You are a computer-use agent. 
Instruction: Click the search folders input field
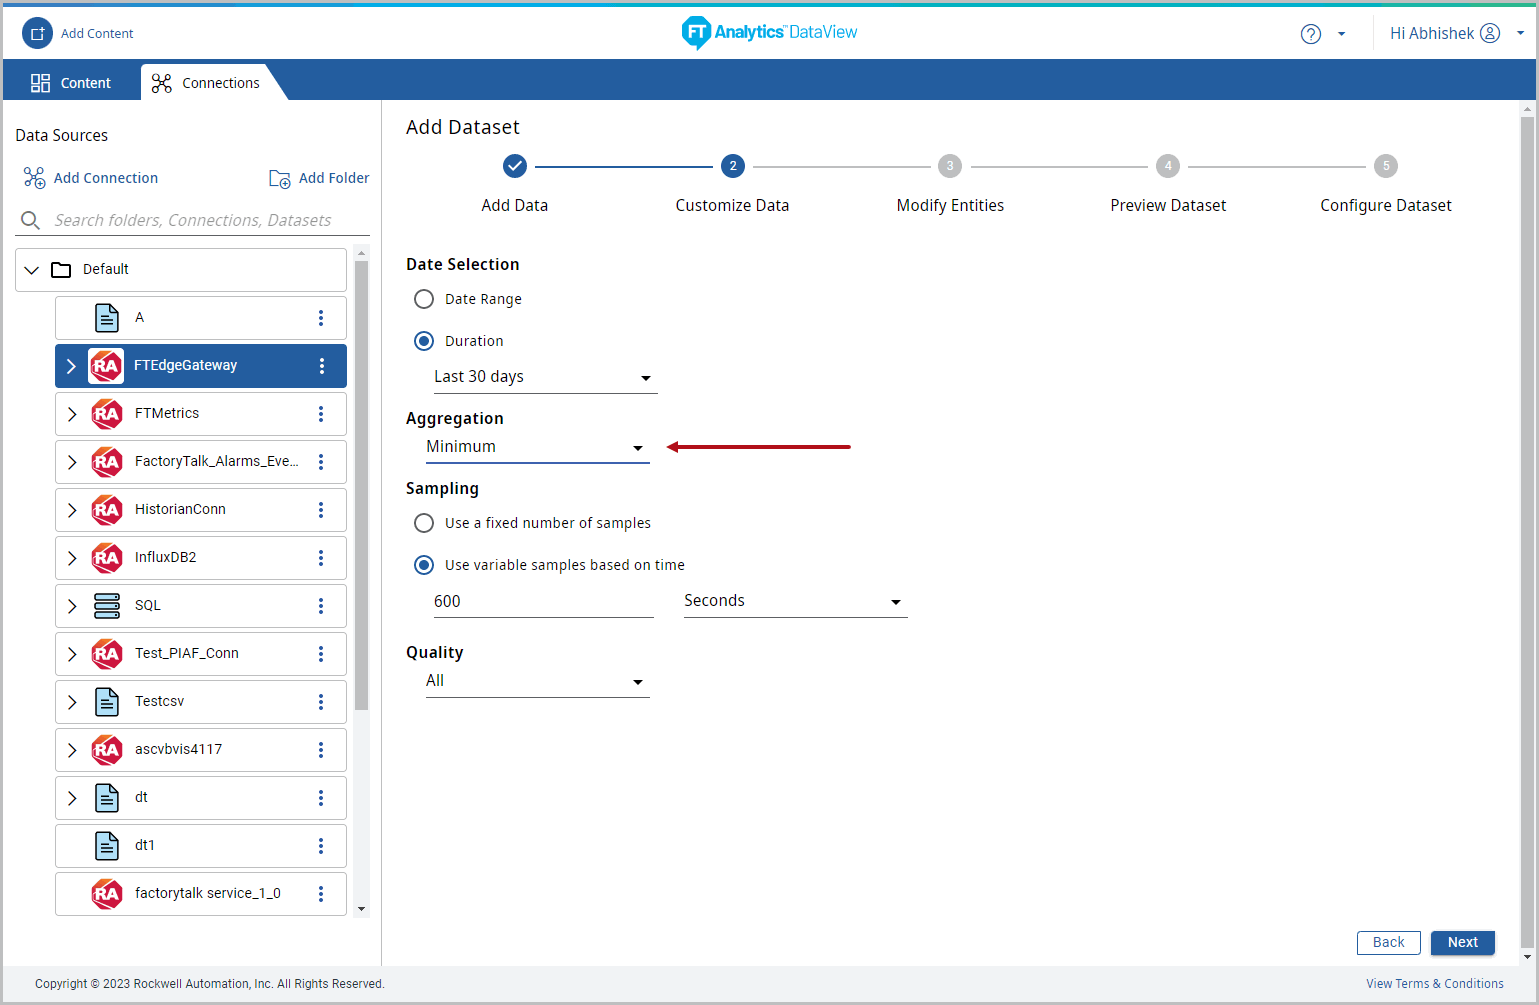193,220
